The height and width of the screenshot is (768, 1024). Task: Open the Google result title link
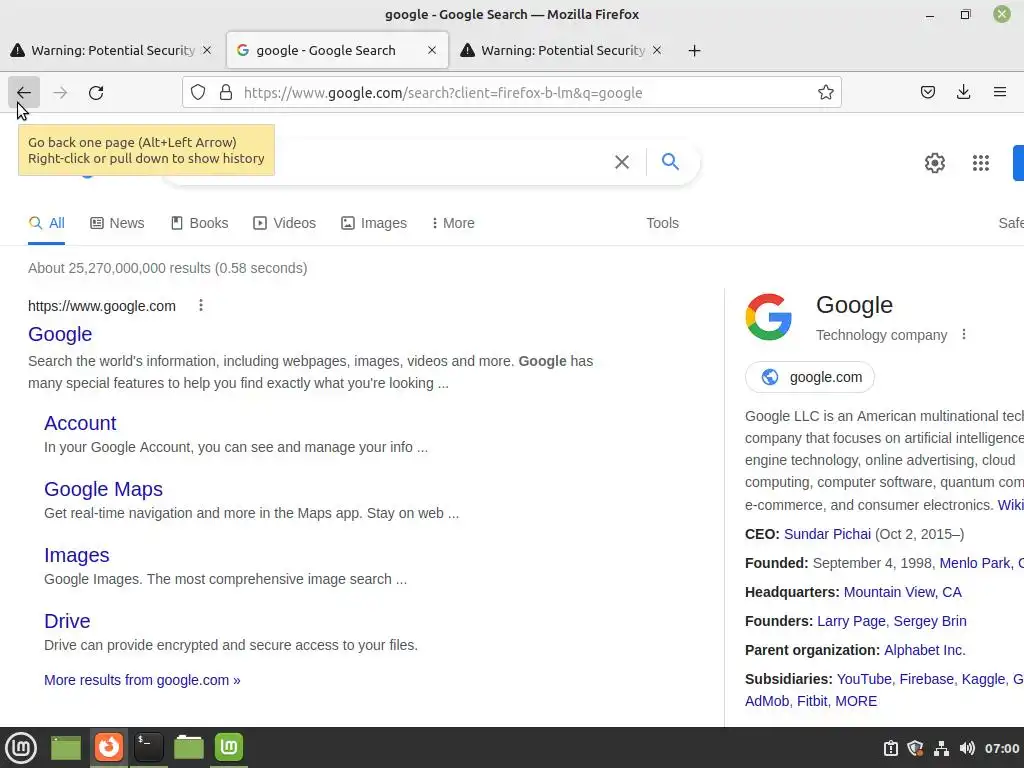click(x=60, y=334)
